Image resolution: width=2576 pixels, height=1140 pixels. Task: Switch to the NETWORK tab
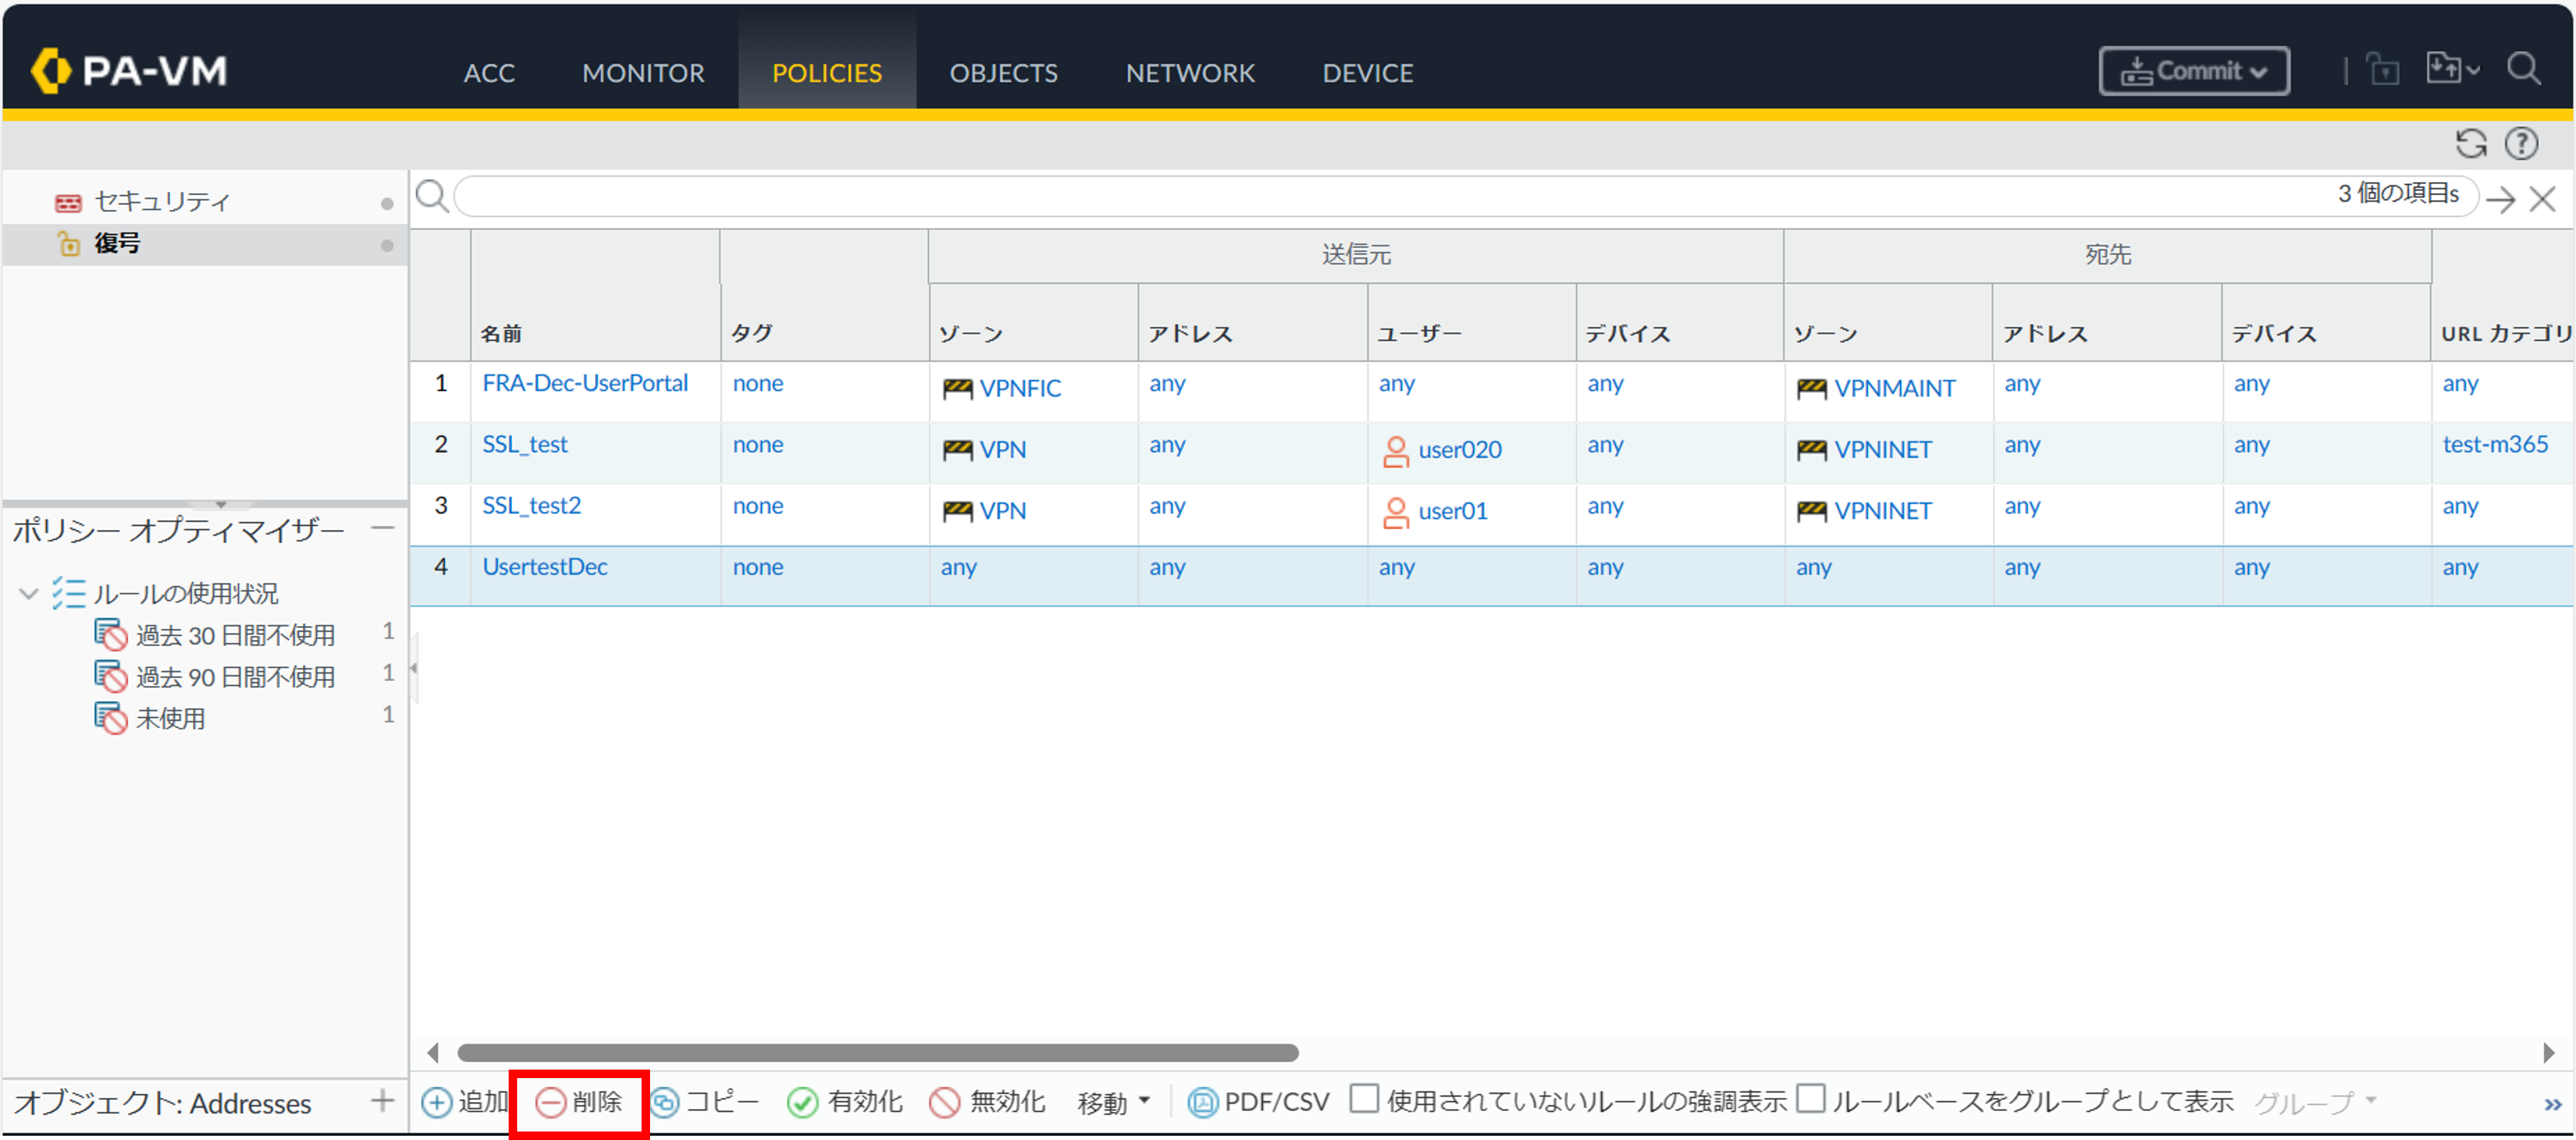pyautogui.click(x=1189, y=73)
